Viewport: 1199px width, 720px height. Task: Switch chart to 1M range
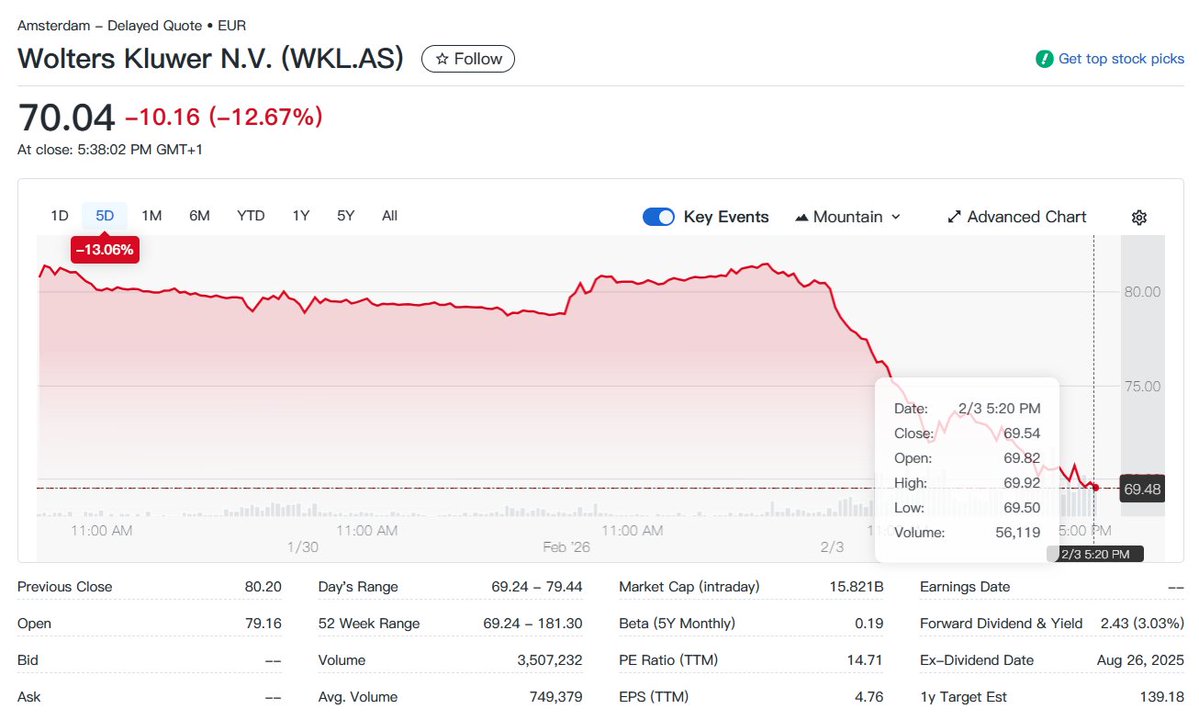[x=151, y=215]
